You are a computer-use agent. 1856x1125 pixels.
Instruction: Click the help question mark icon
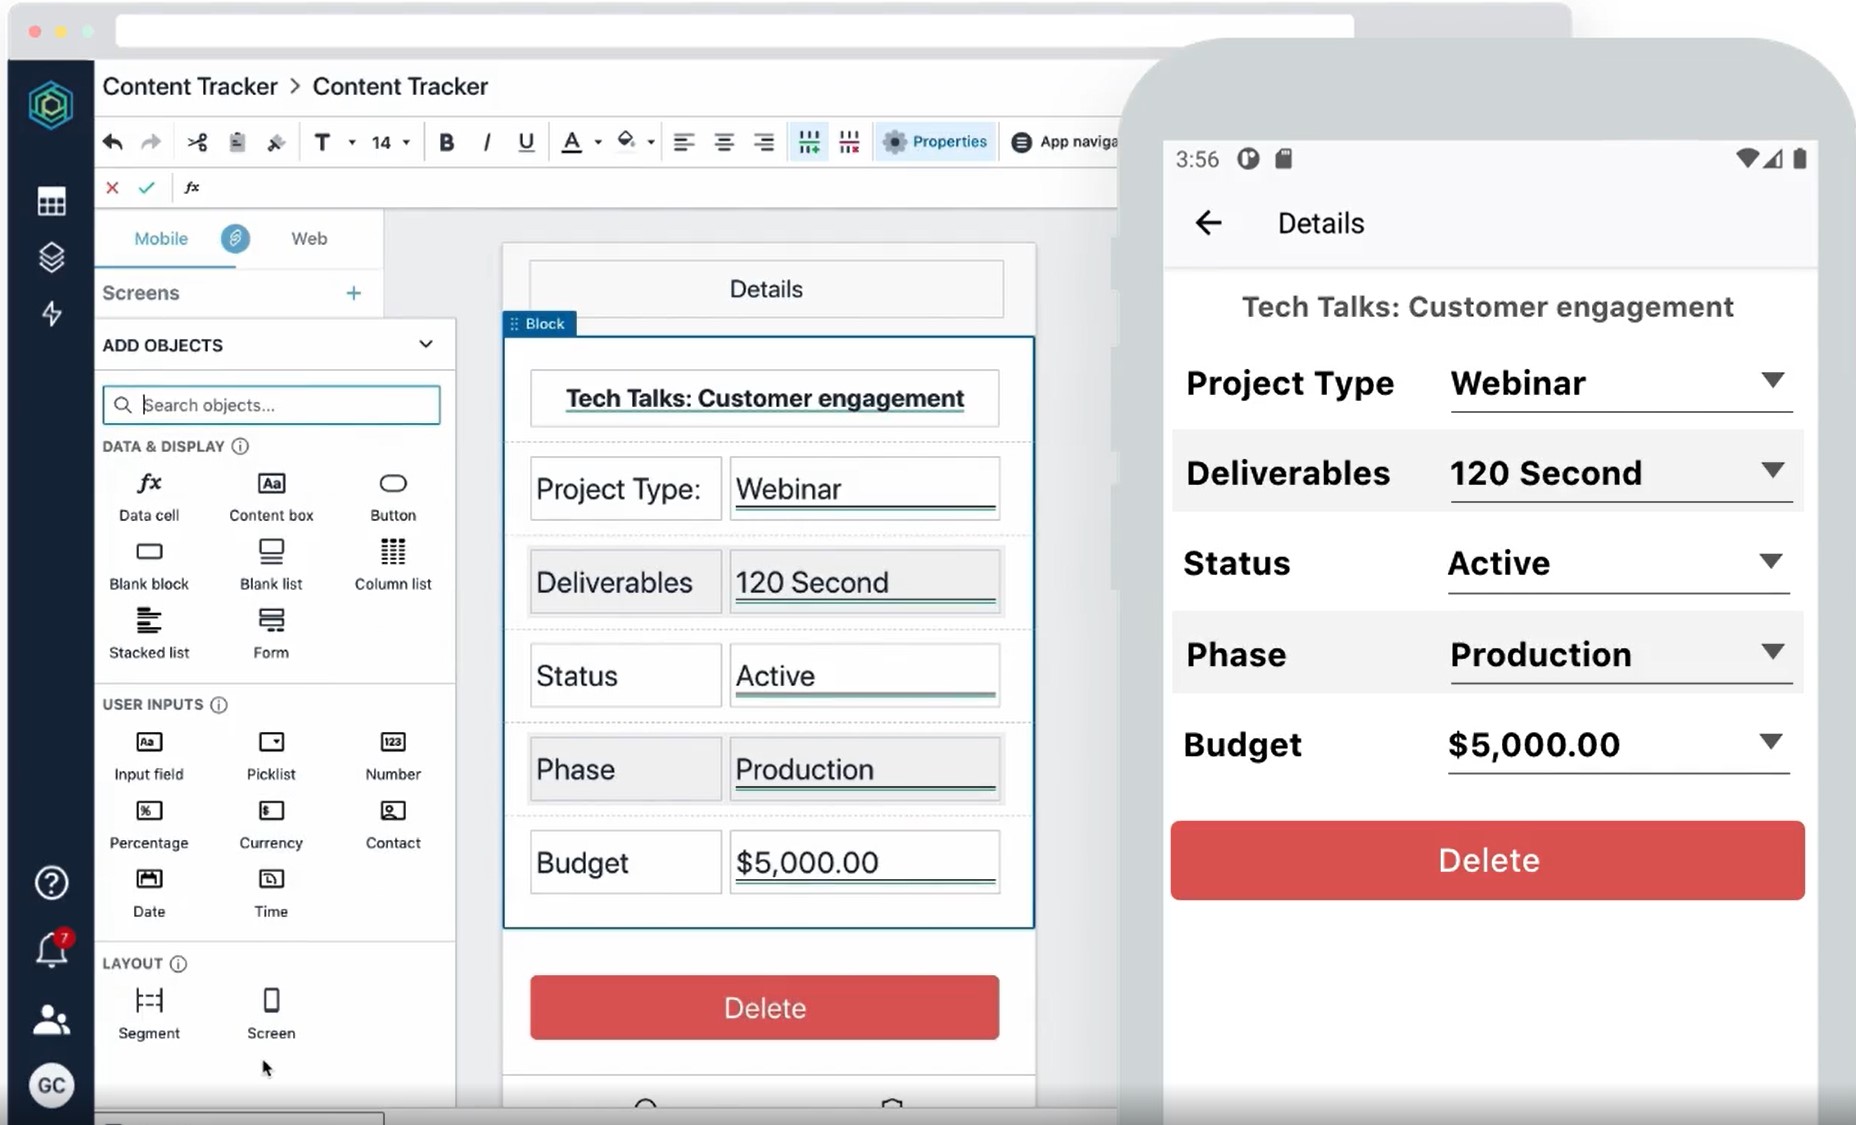tap(52, 883)
